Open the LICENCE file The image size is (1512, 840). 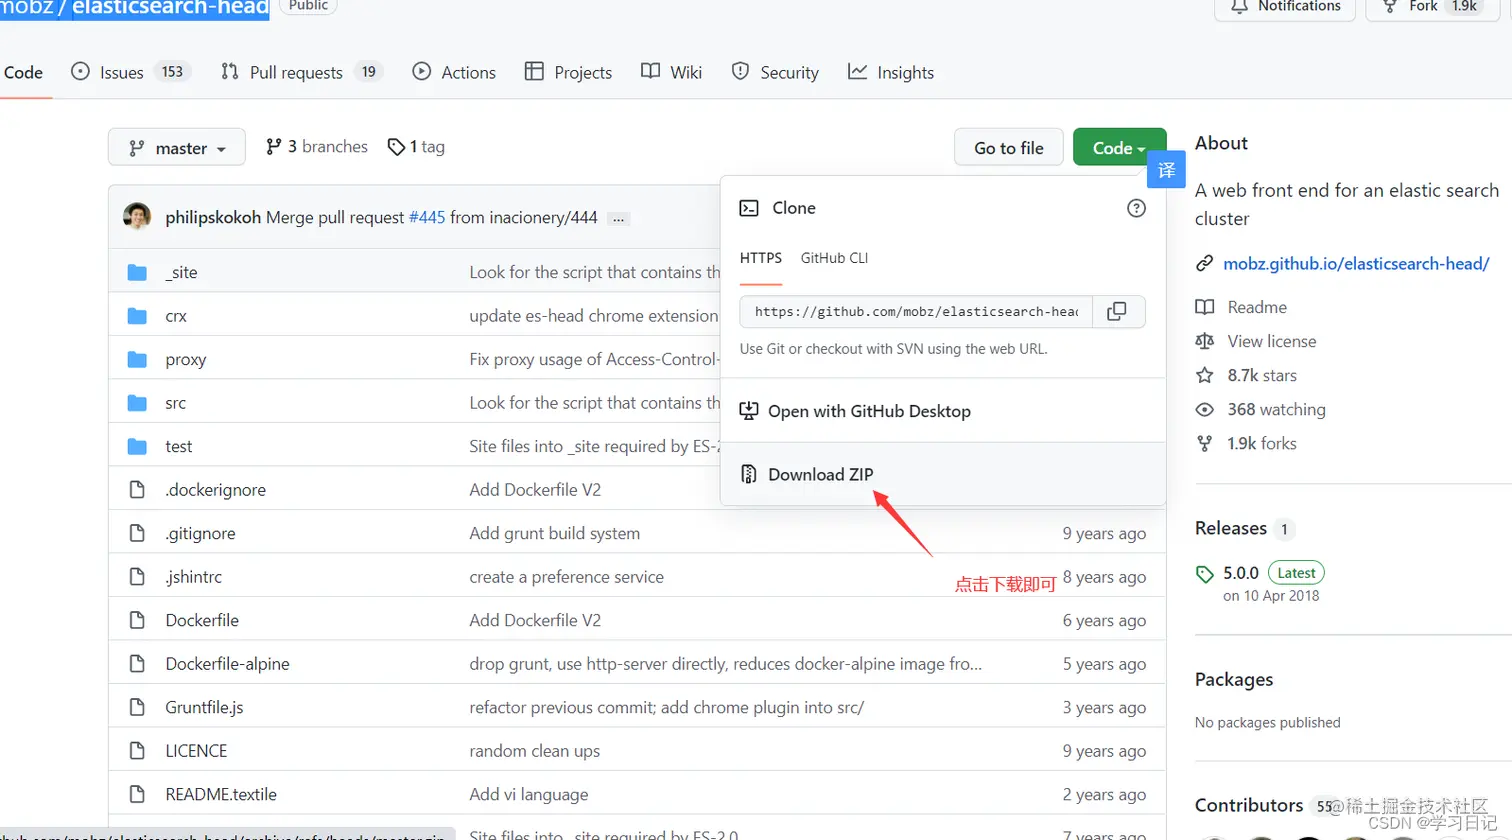pyautogui.click(x=196, y=751)
